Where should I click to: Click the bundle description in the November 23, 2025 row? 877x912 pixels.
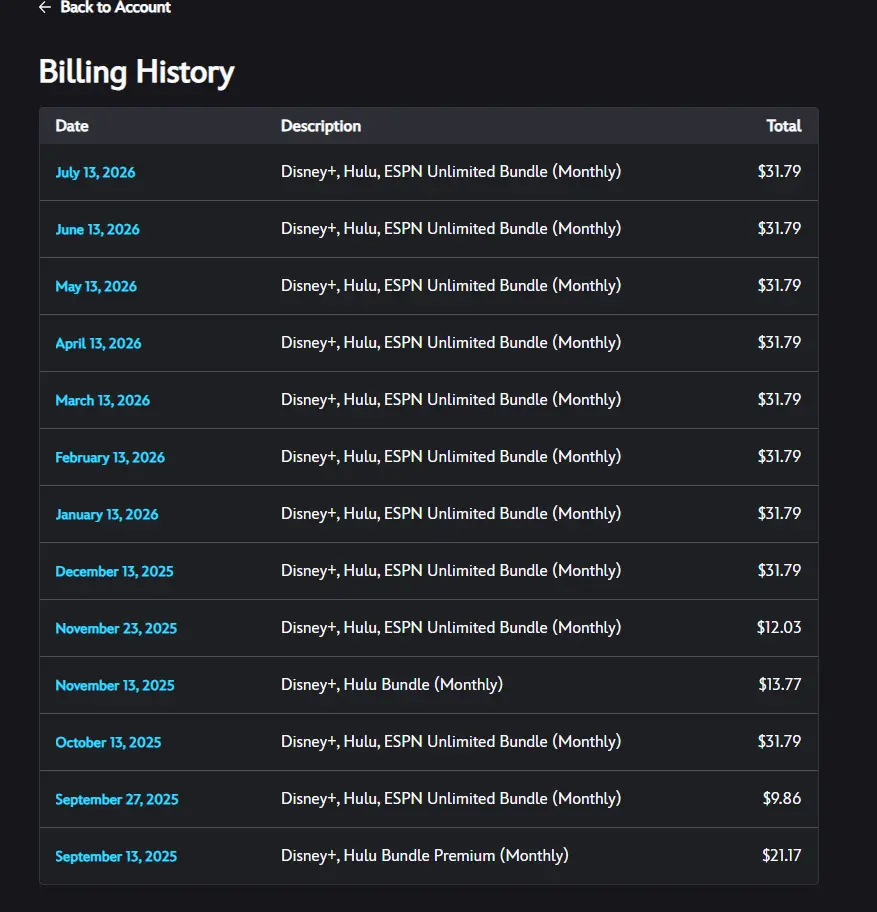[451, 628]
